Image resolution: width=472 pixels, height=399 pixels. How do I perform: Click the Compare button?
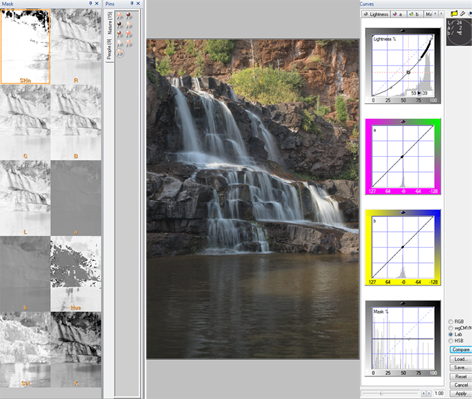coord(461,350)
